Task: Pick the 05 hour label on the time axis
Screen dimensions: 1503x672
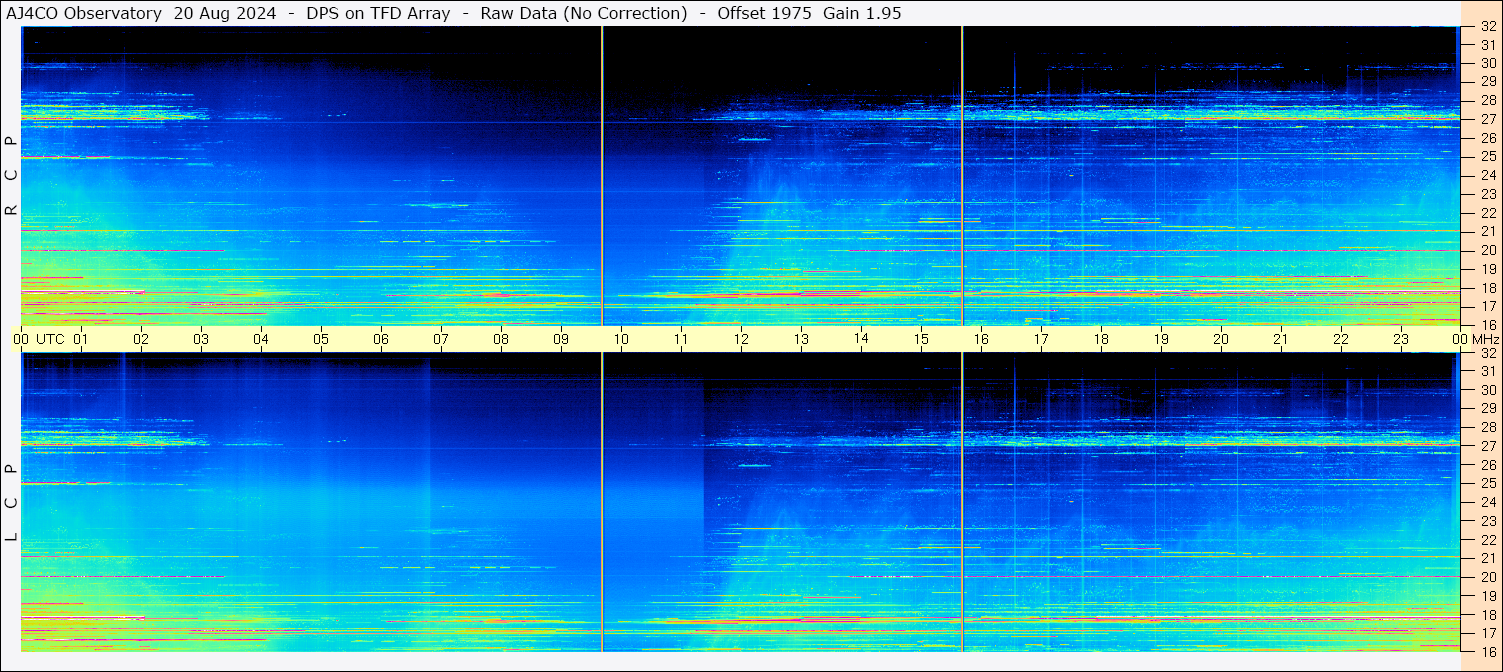Action: [x=321, y=339]
